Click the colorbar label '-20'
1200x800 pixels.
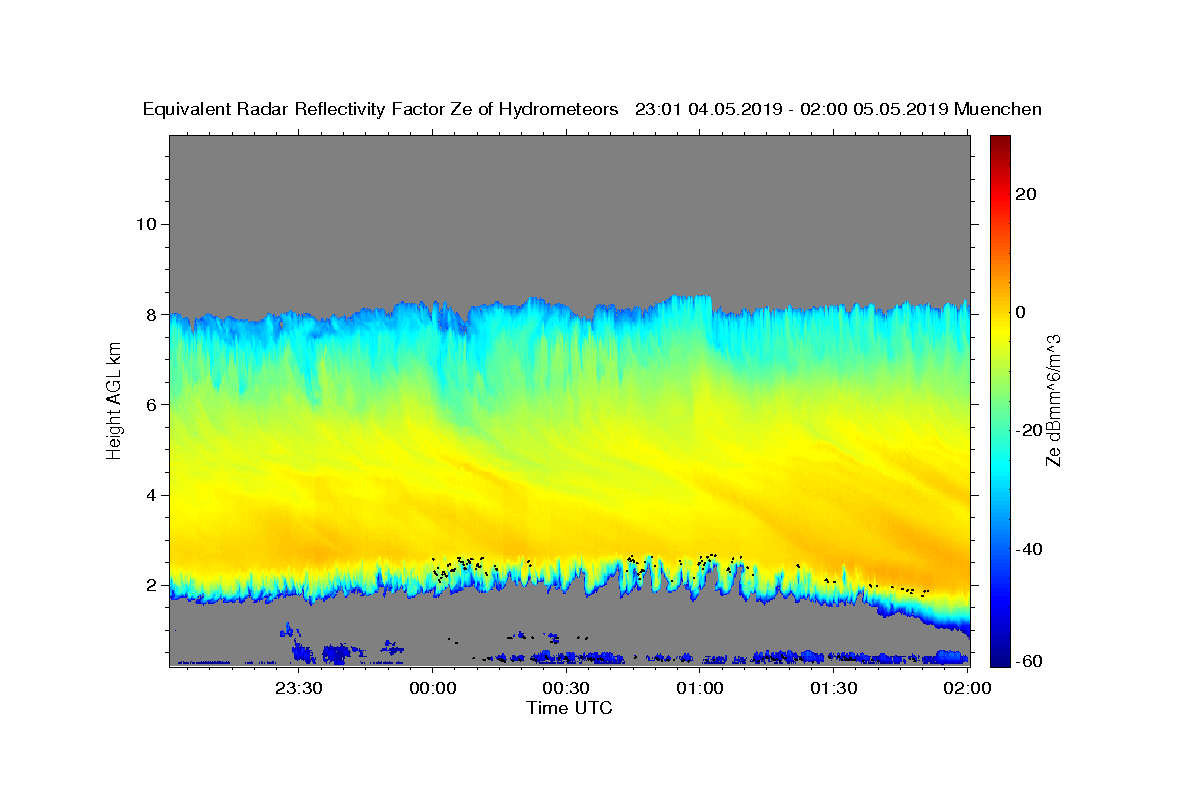click(1030, 430)
